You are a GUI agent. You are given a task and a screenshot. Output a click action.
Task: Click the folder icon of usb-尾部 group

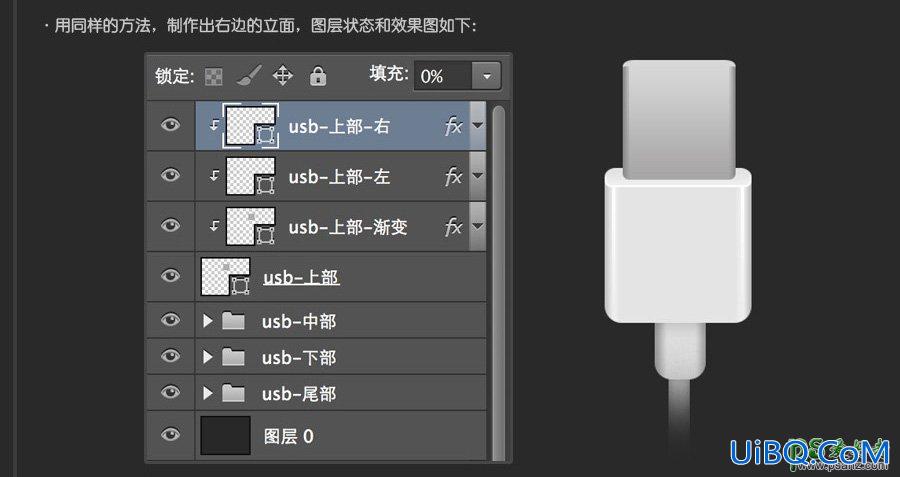[x=233, y=393]
